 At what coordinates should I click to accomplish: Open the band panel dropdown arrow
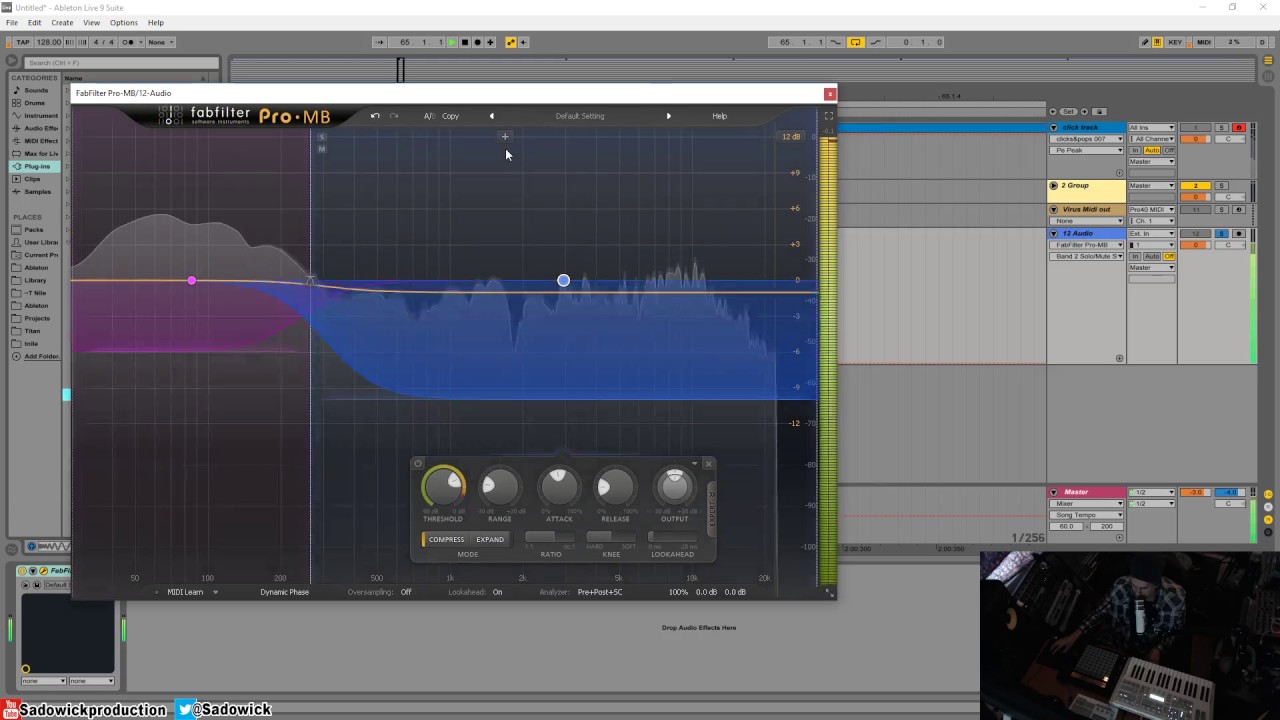[x=694, y=463]
